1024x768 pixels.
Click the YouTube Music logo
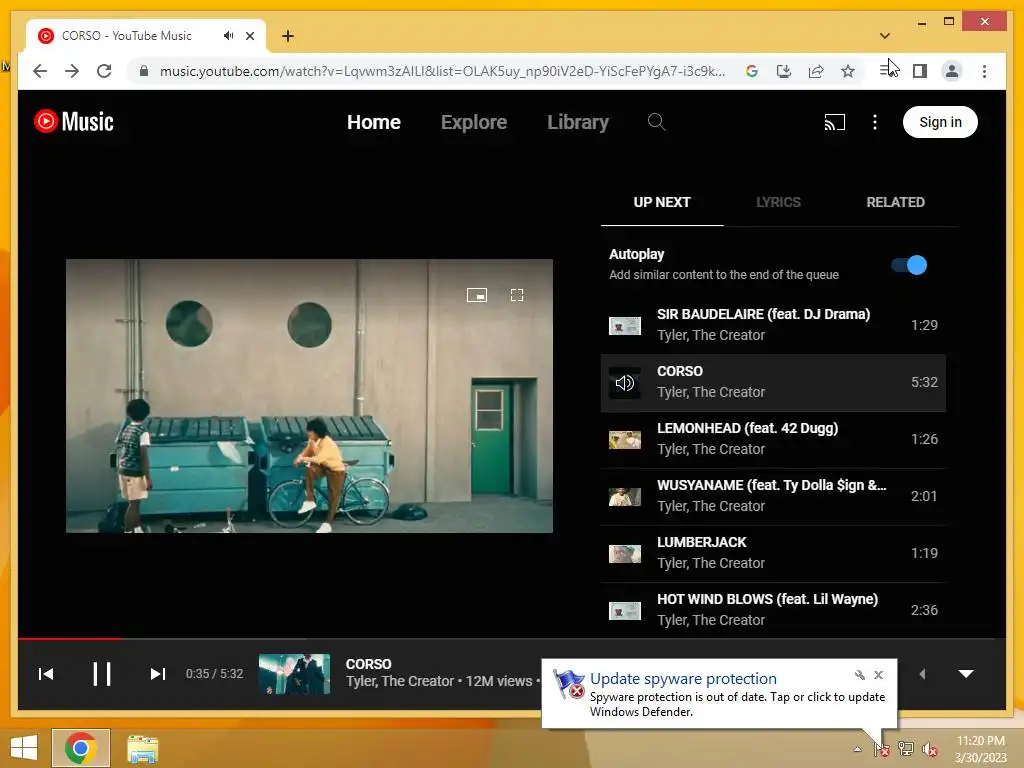pyautogui.click(x=74, y=121)
